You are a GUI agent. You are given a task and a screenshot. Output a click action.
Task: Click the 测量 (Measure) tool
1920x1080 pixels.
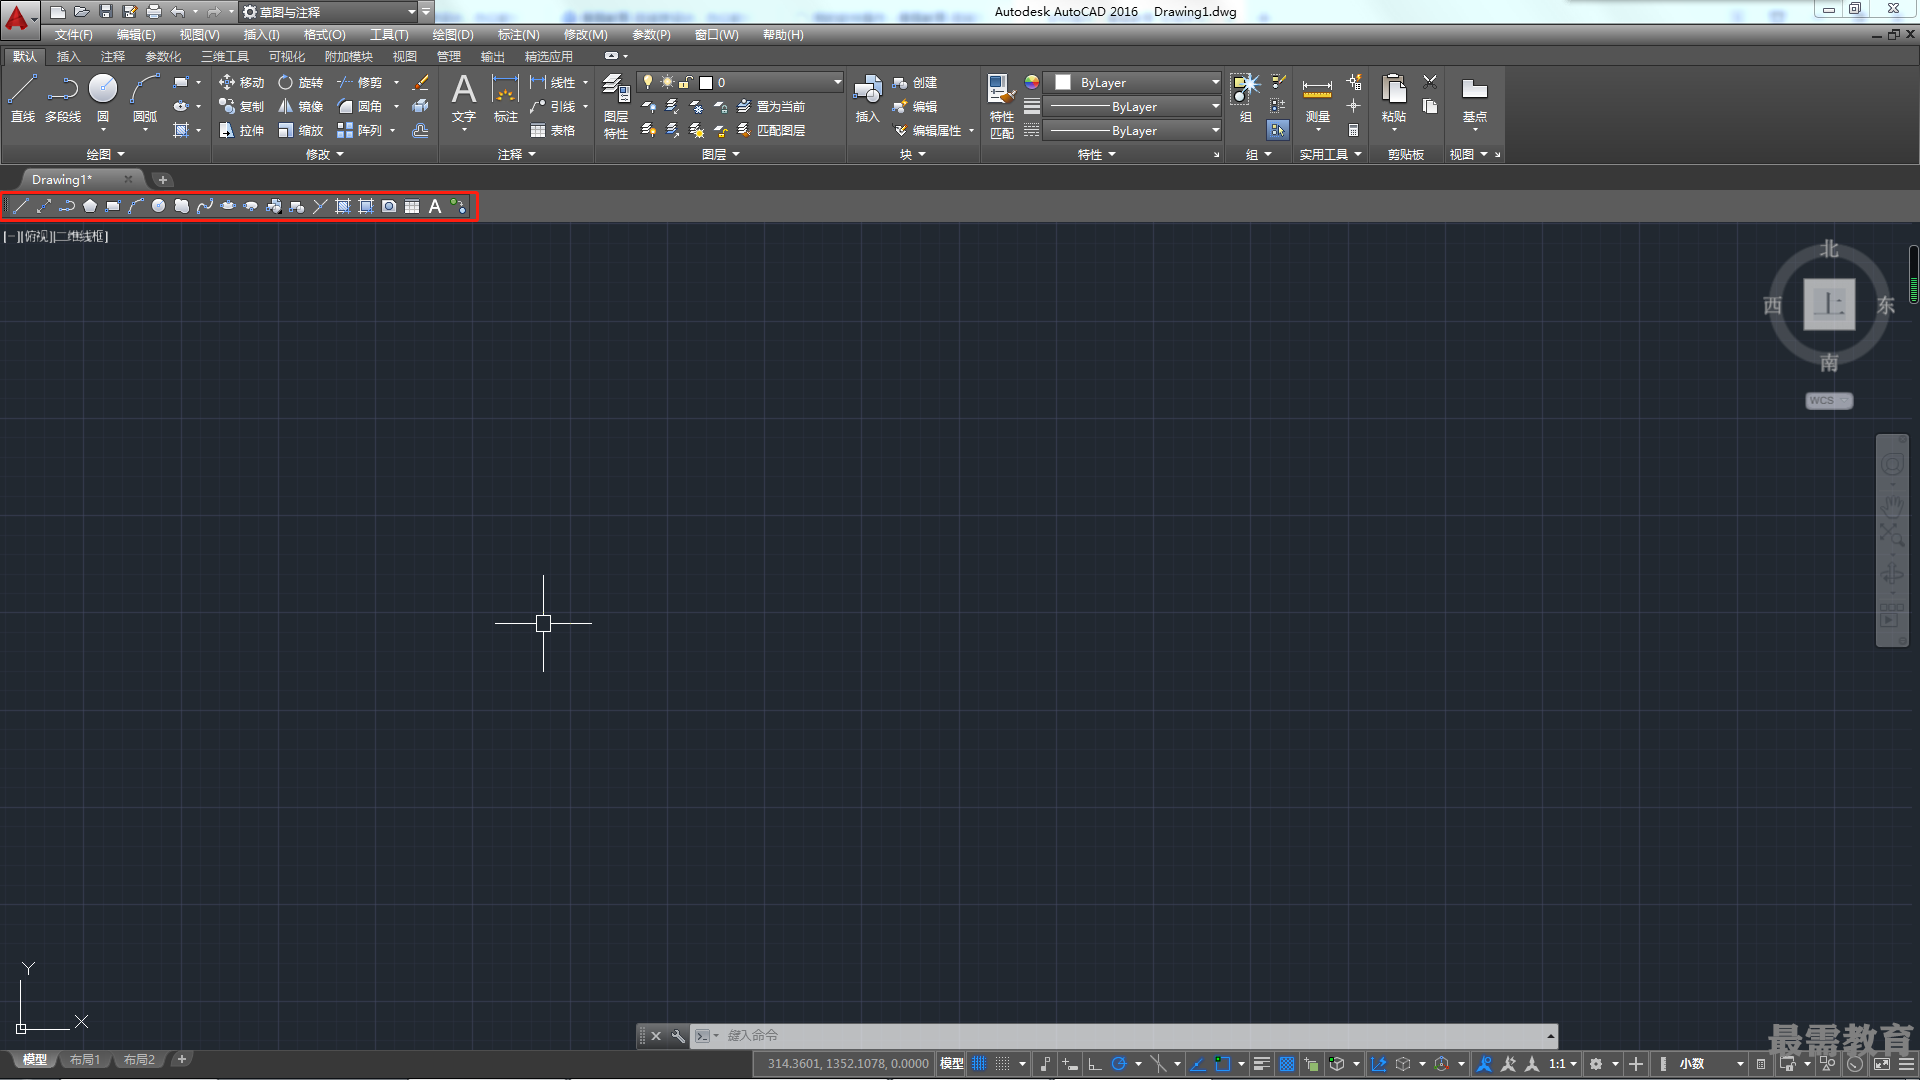click(1318, 98)
